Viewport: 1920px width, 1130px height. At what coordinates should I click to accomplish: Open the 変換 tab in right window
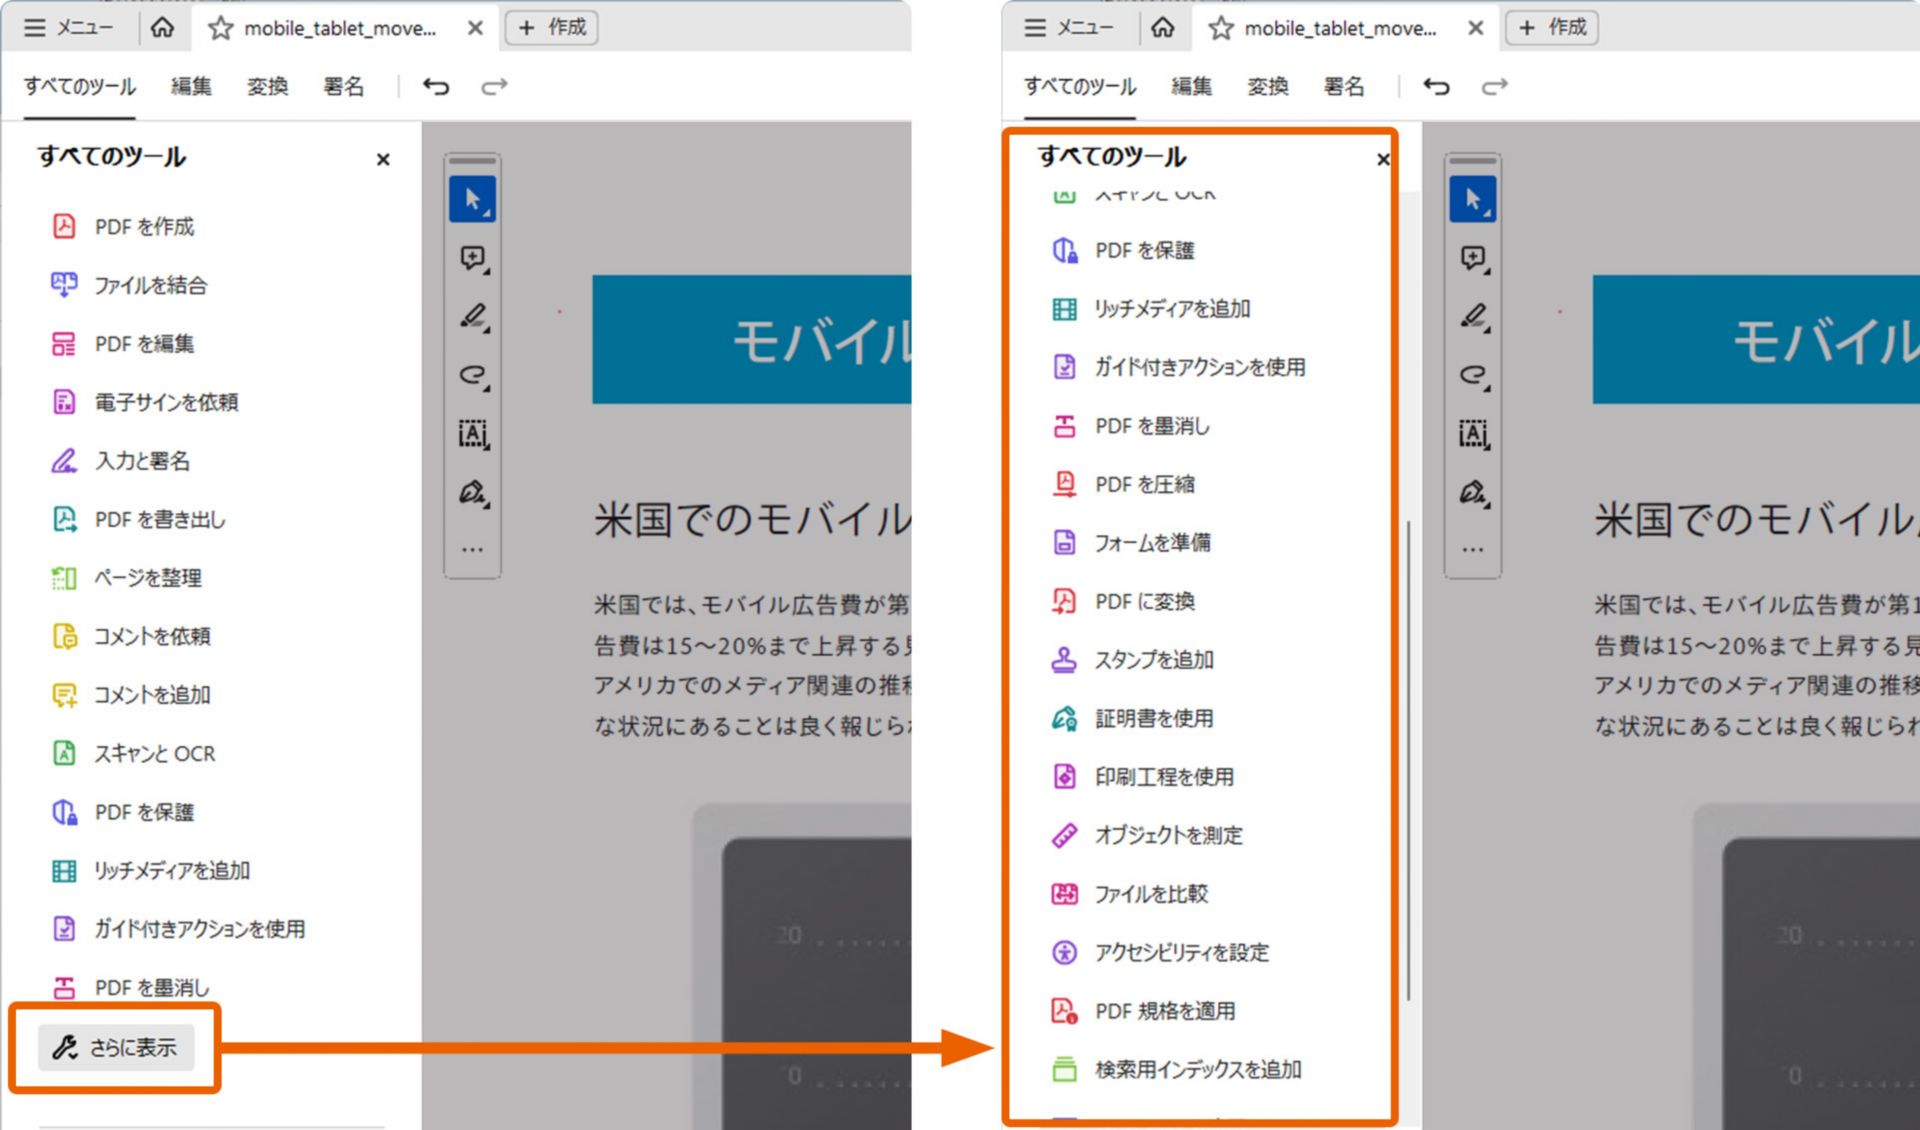(x=1267, y=87)
